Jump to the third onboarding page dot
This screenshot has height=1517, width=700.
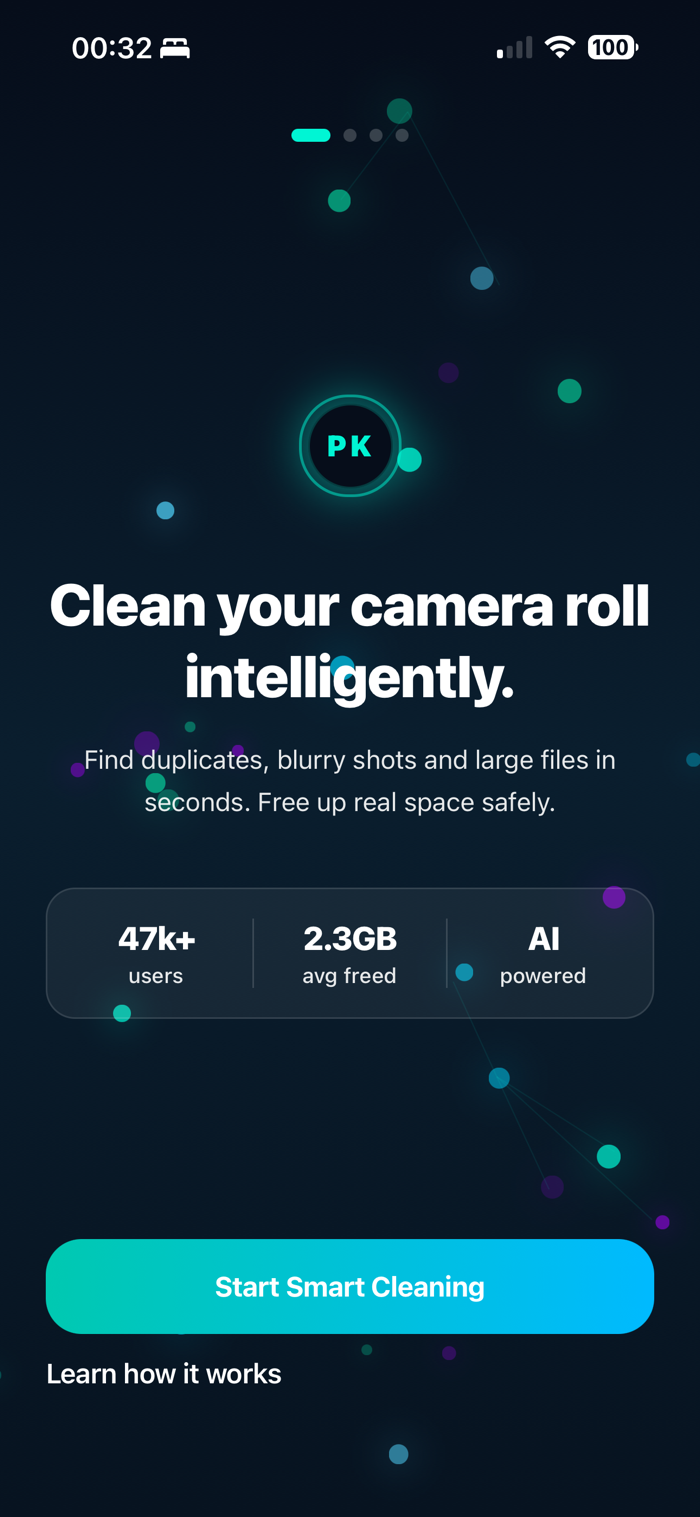click(x=376, y=135)
